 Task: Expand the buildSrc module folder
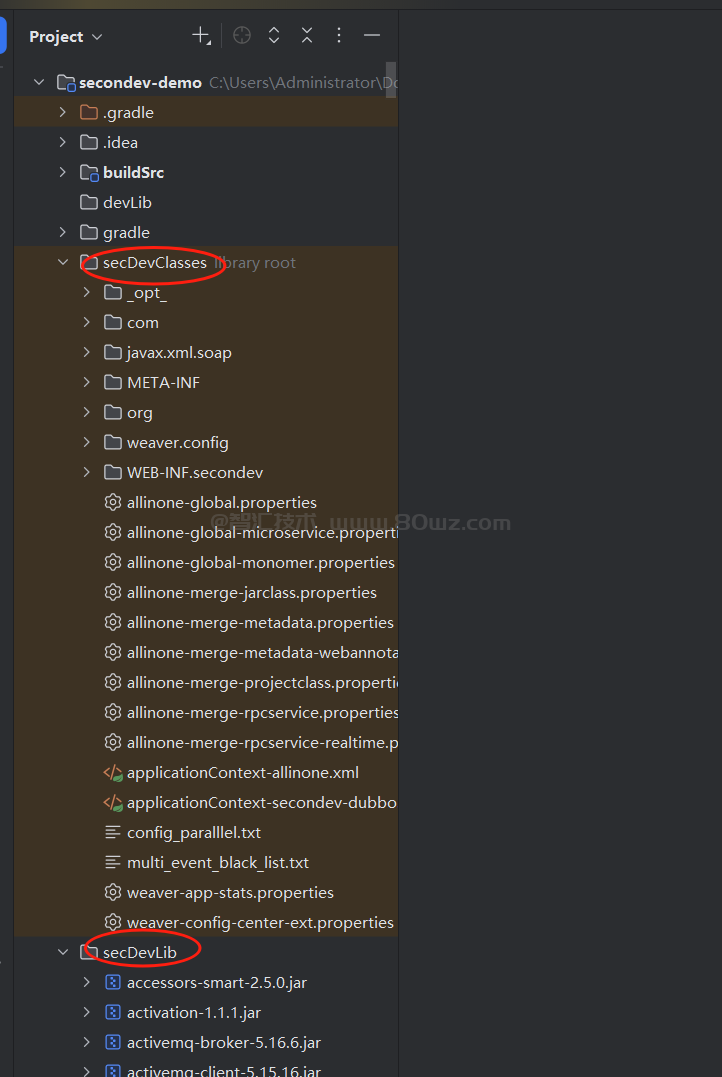click(x=63, y=173)
